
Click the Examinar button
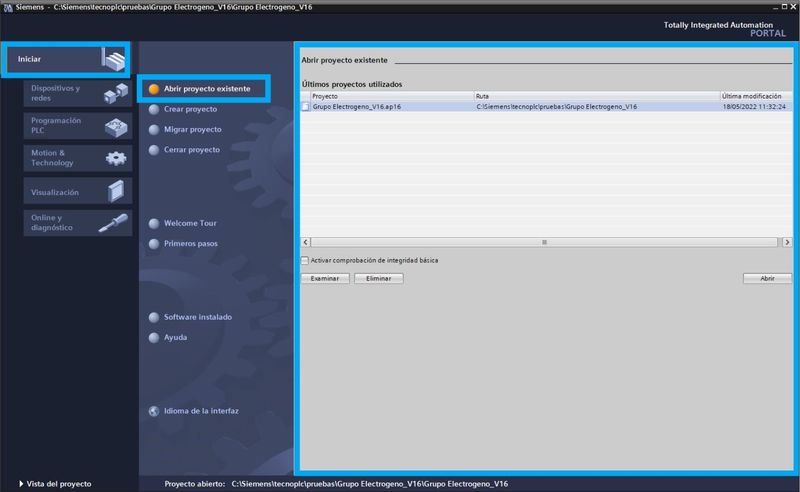tap(325, 278)
